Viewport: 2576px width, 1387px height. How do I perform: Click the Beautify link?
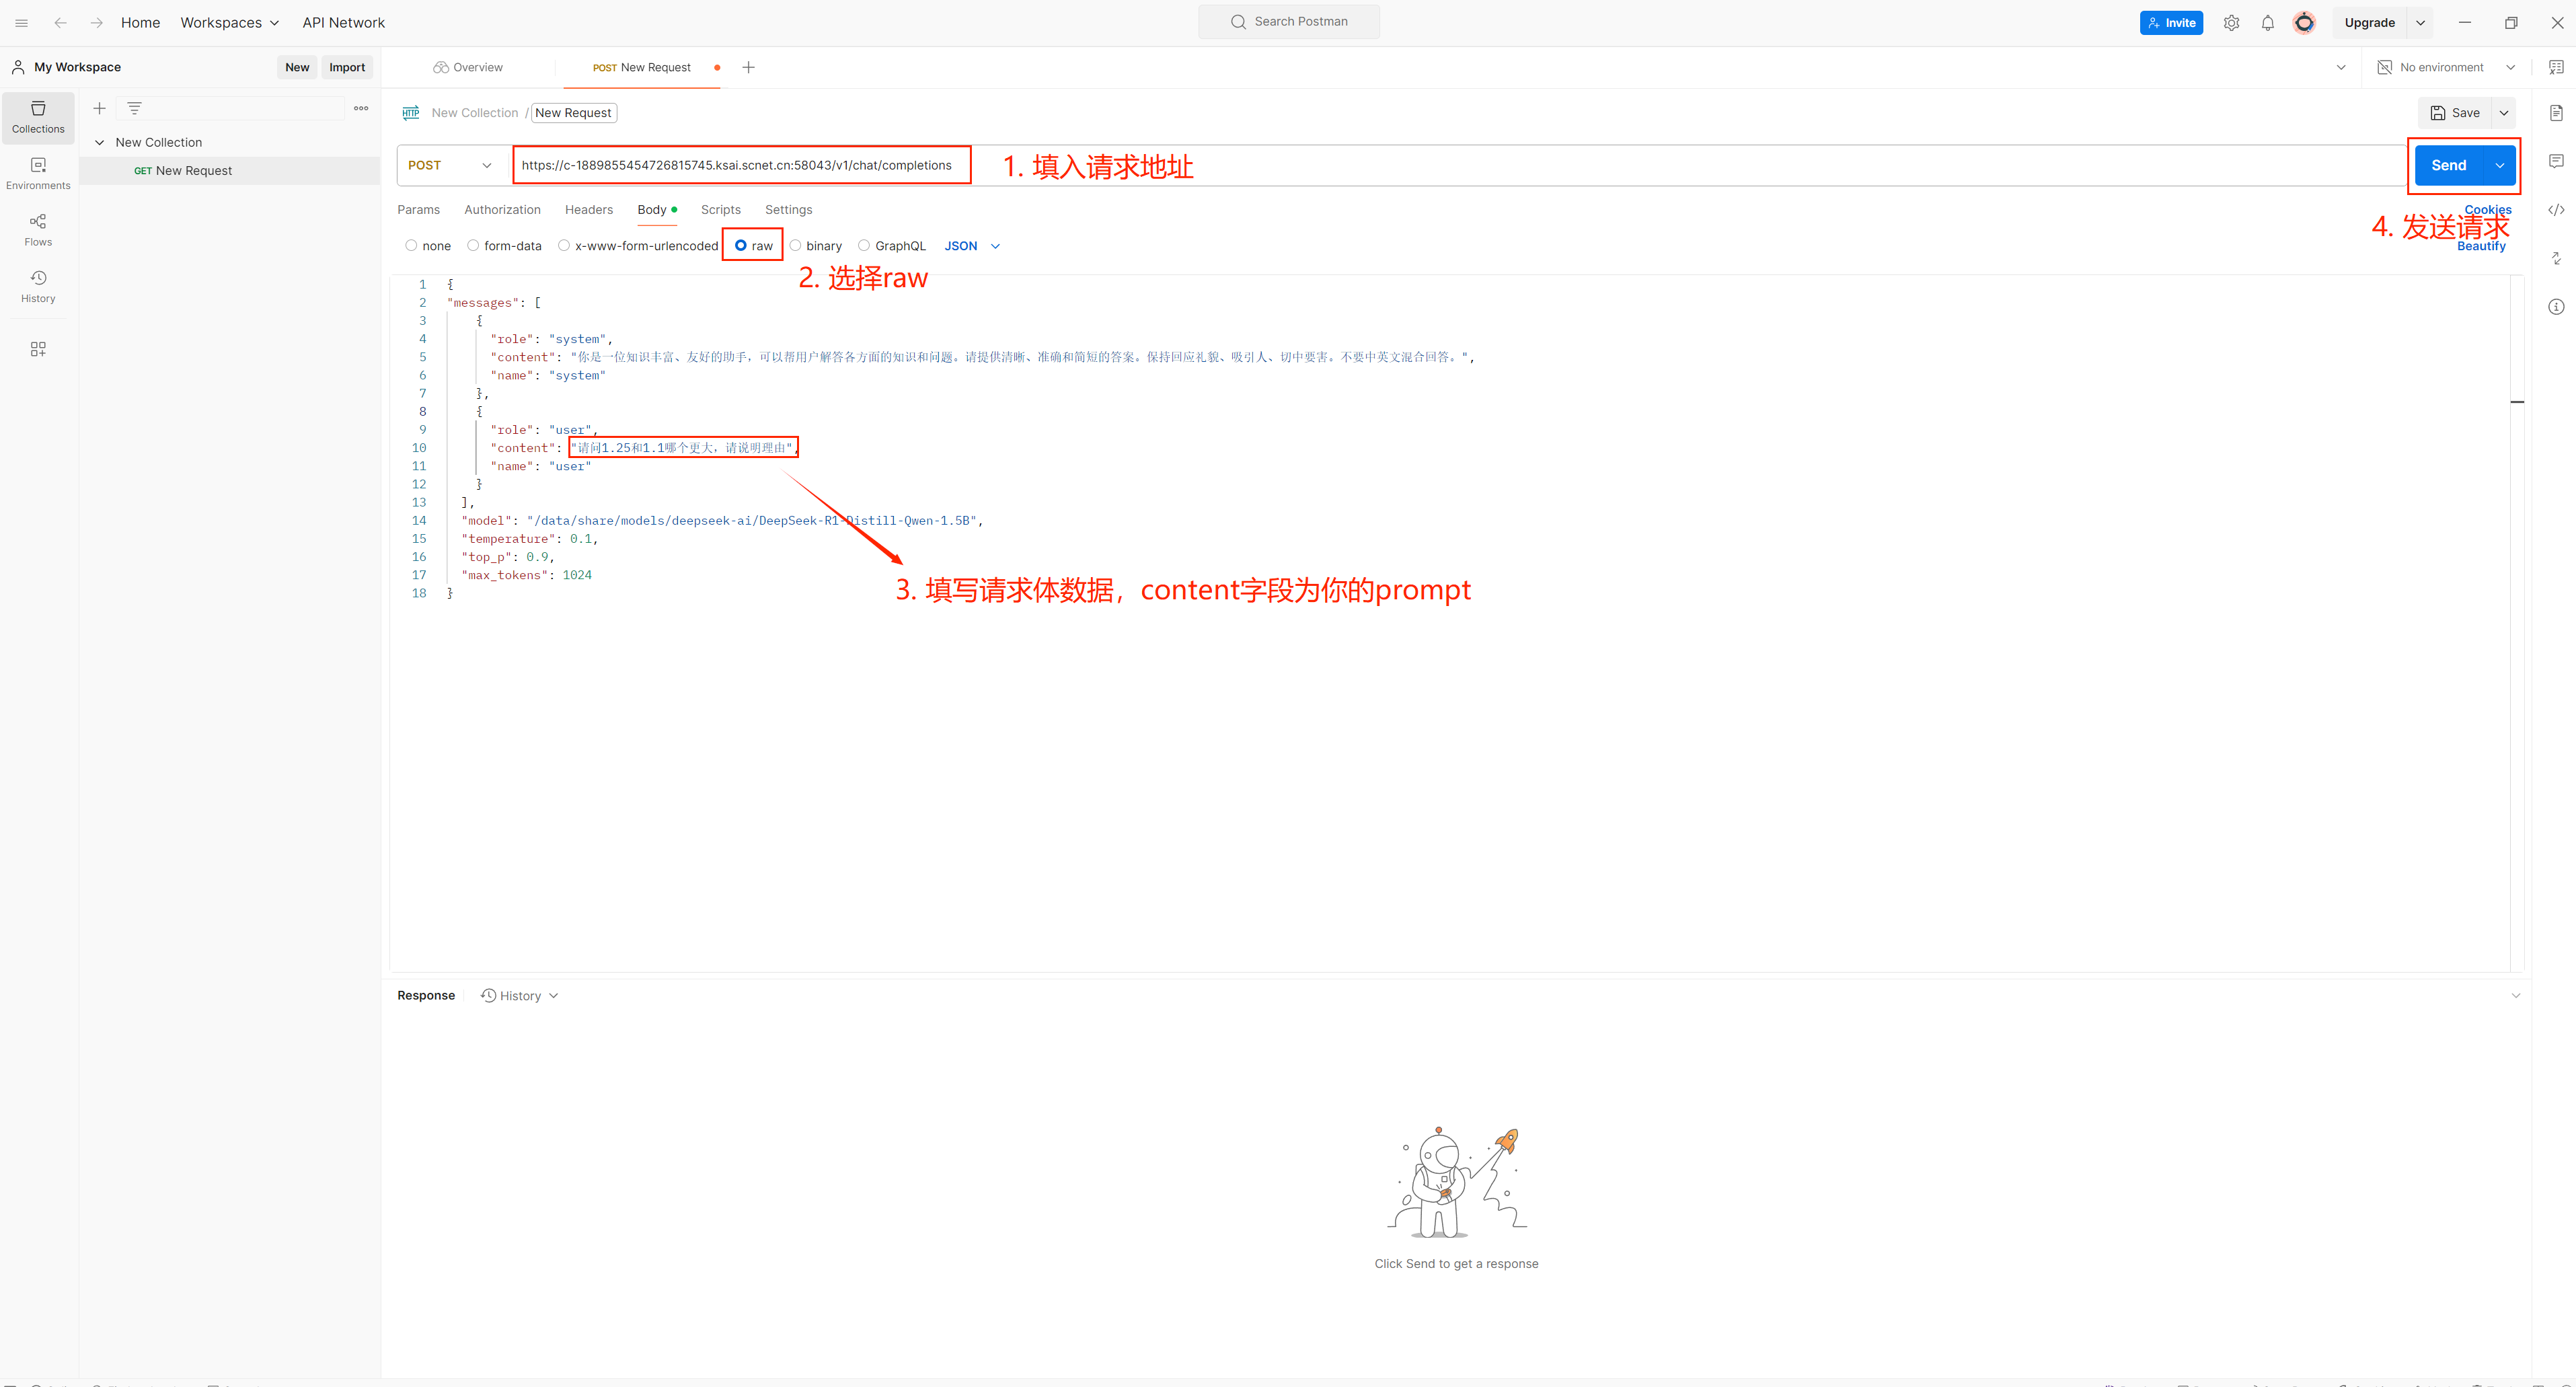2481,247
